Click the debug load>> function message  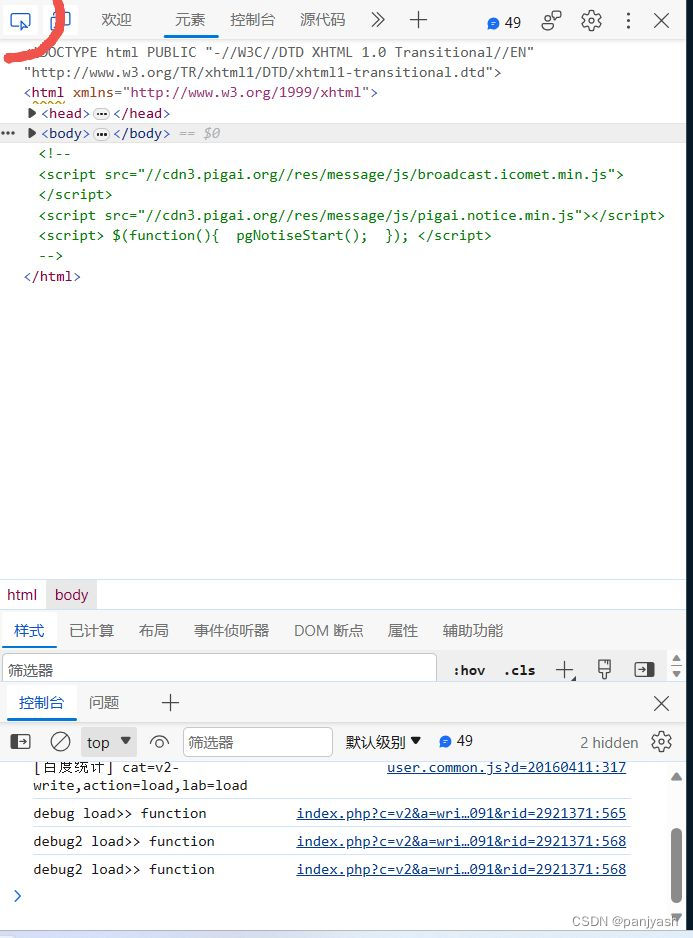click(x=120, y=813)
